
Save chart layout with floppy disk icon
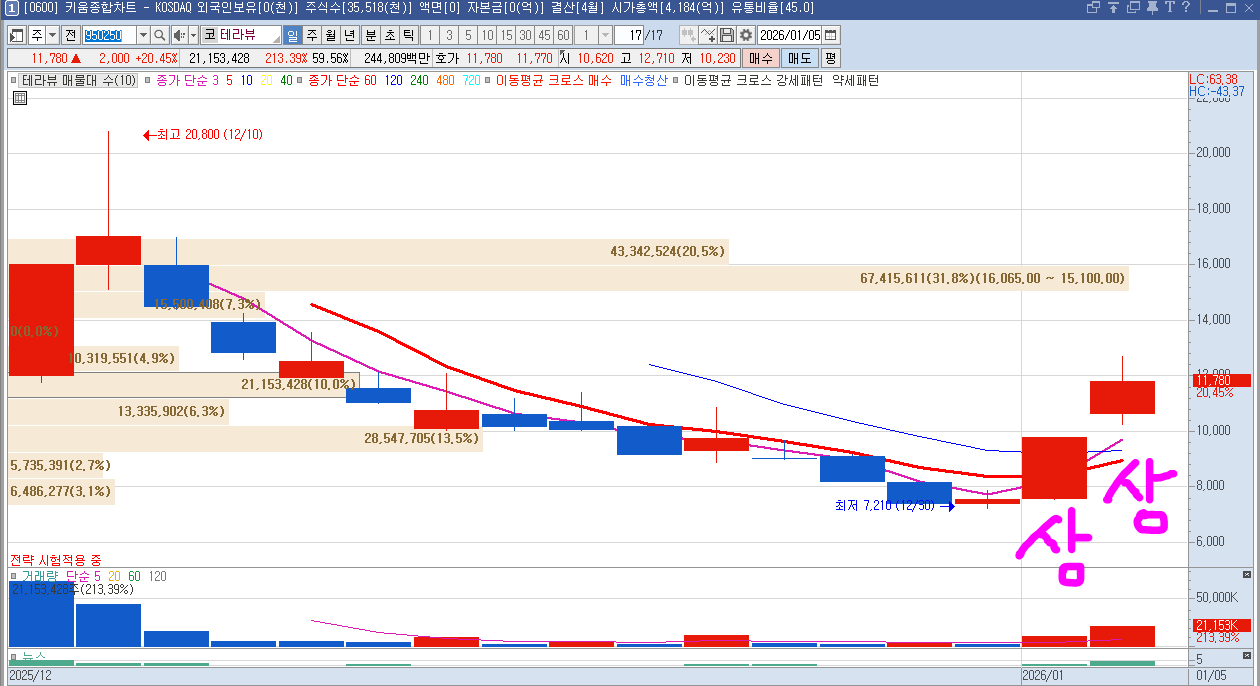727,35
